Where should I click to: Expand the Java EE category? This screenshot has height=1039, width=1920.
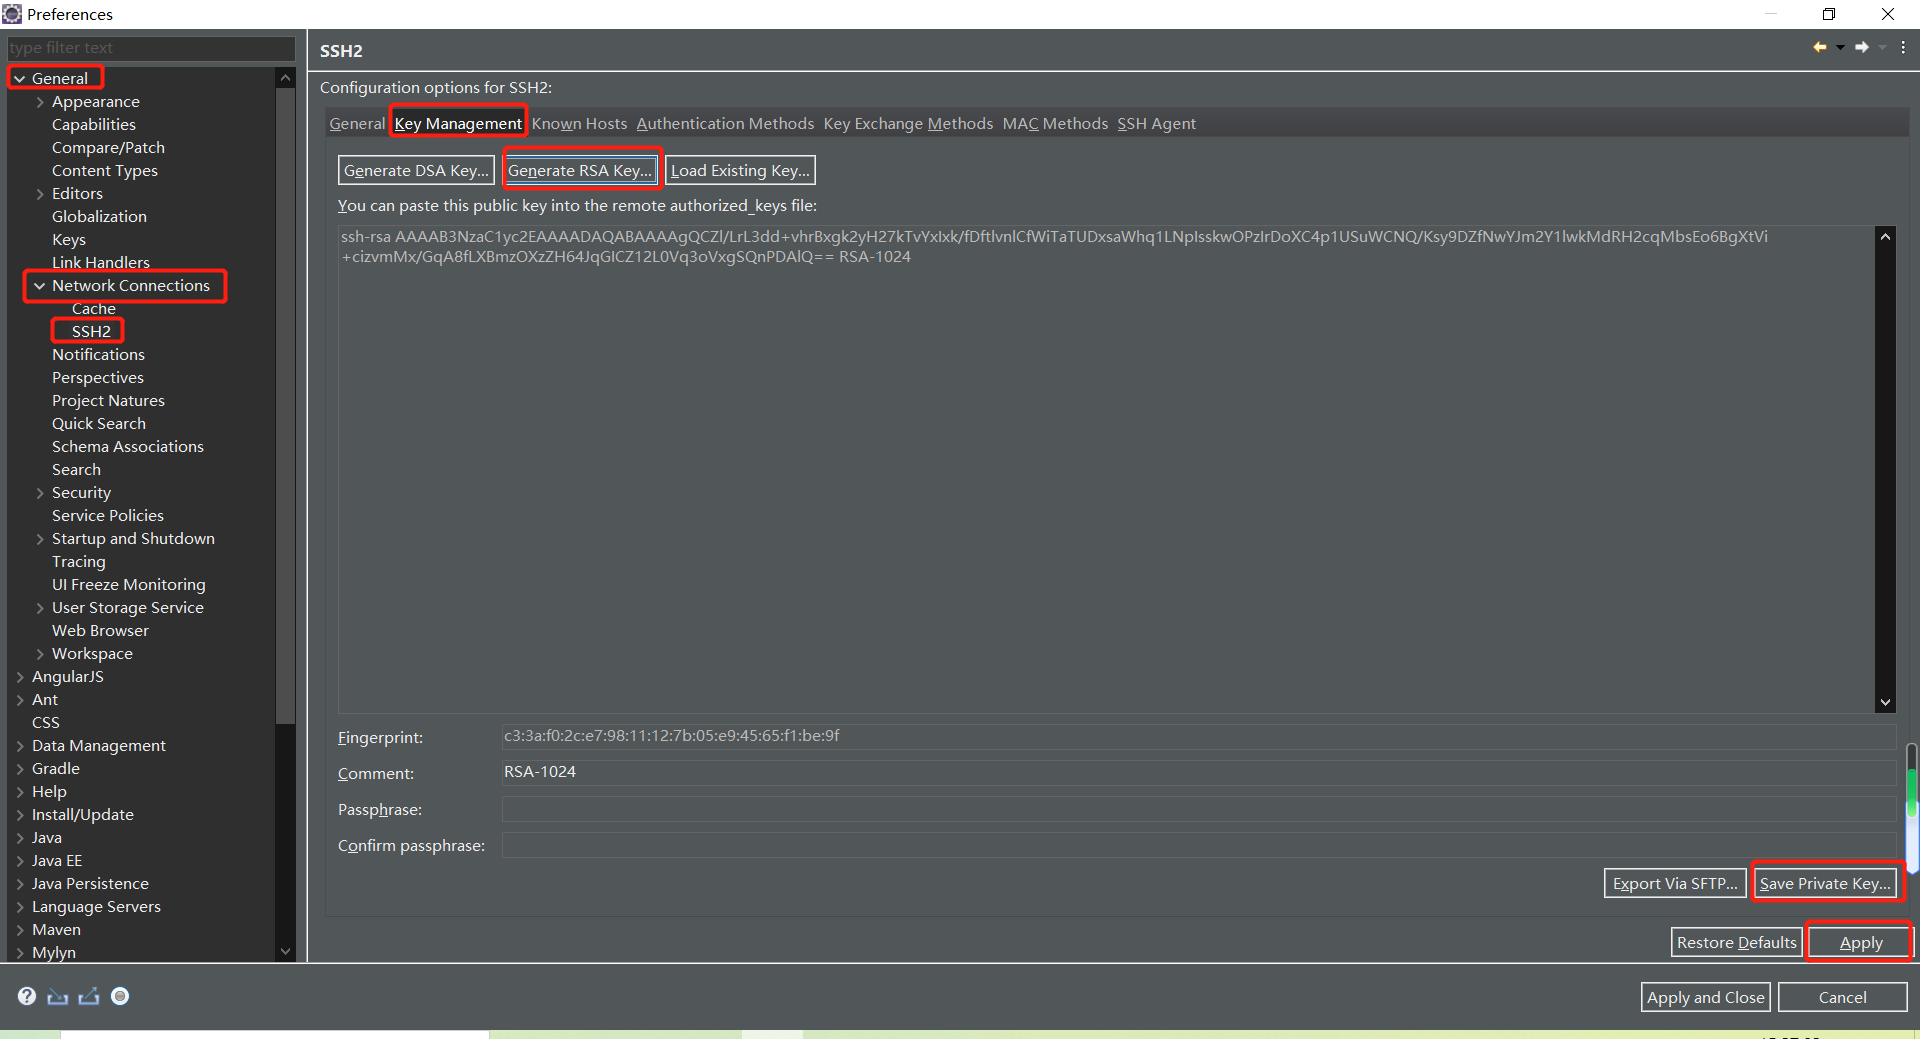20,861
